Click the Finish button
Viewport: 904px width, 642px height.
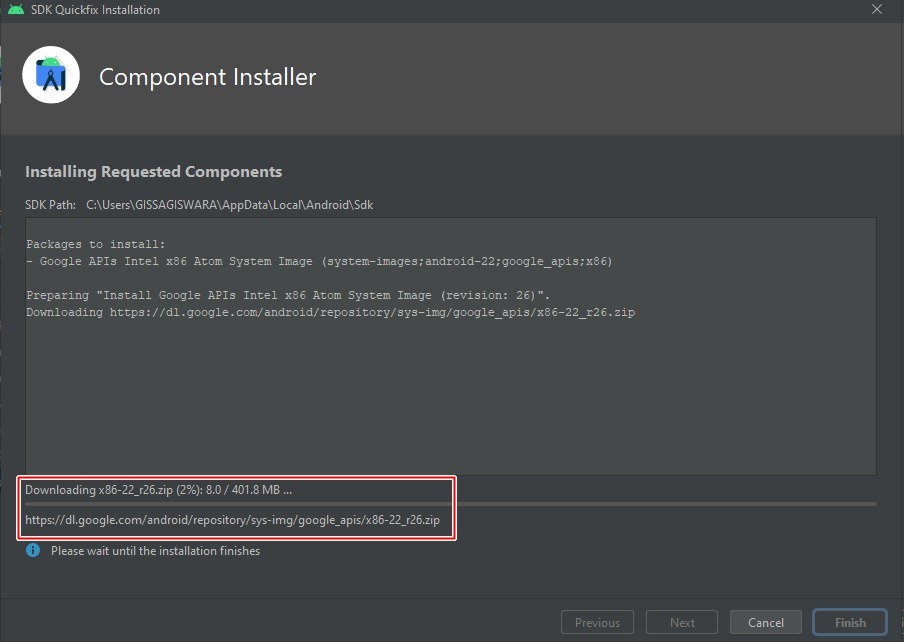click(x=849, y=621)
